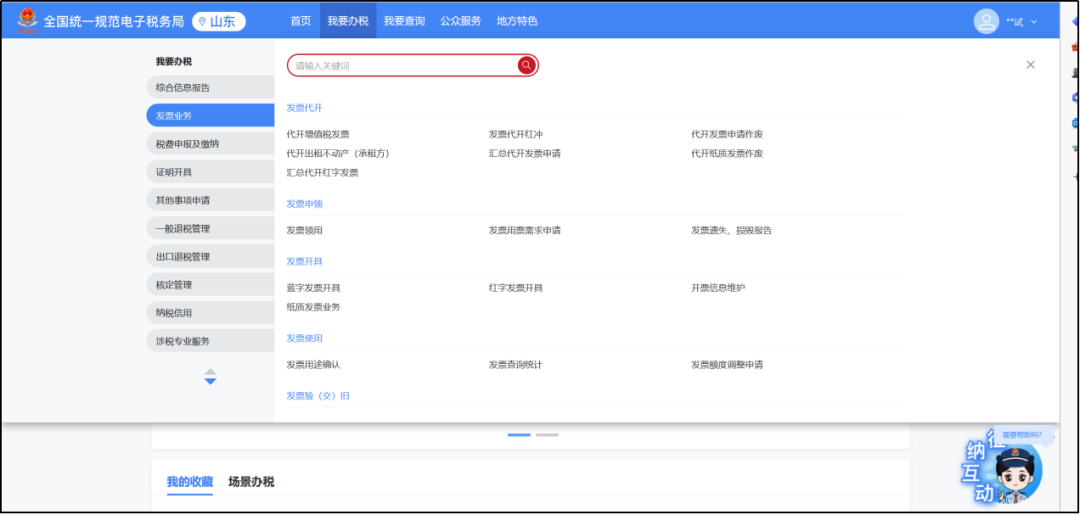Click the 发票使用 section heading
Image resolution: width=1080 pixels, height=515 pixels.
[x=304, y=338]
